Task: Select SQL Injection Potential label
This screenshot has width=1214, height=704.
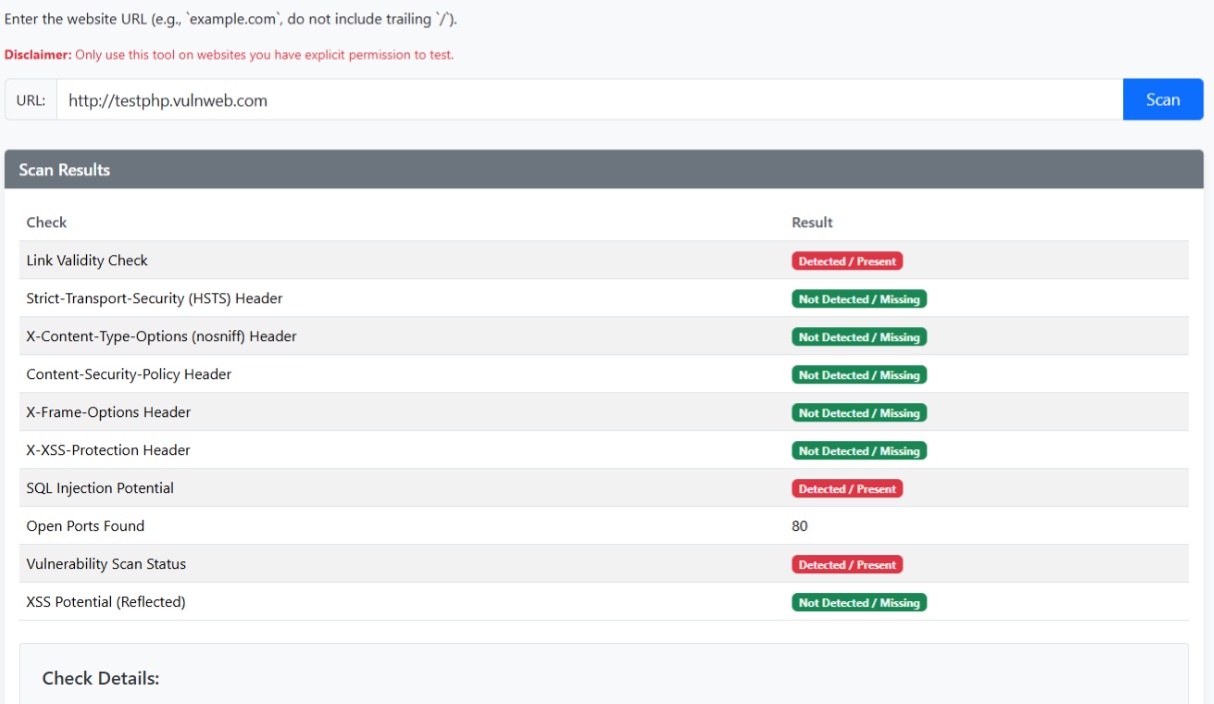Action: [x=100, y=488]
